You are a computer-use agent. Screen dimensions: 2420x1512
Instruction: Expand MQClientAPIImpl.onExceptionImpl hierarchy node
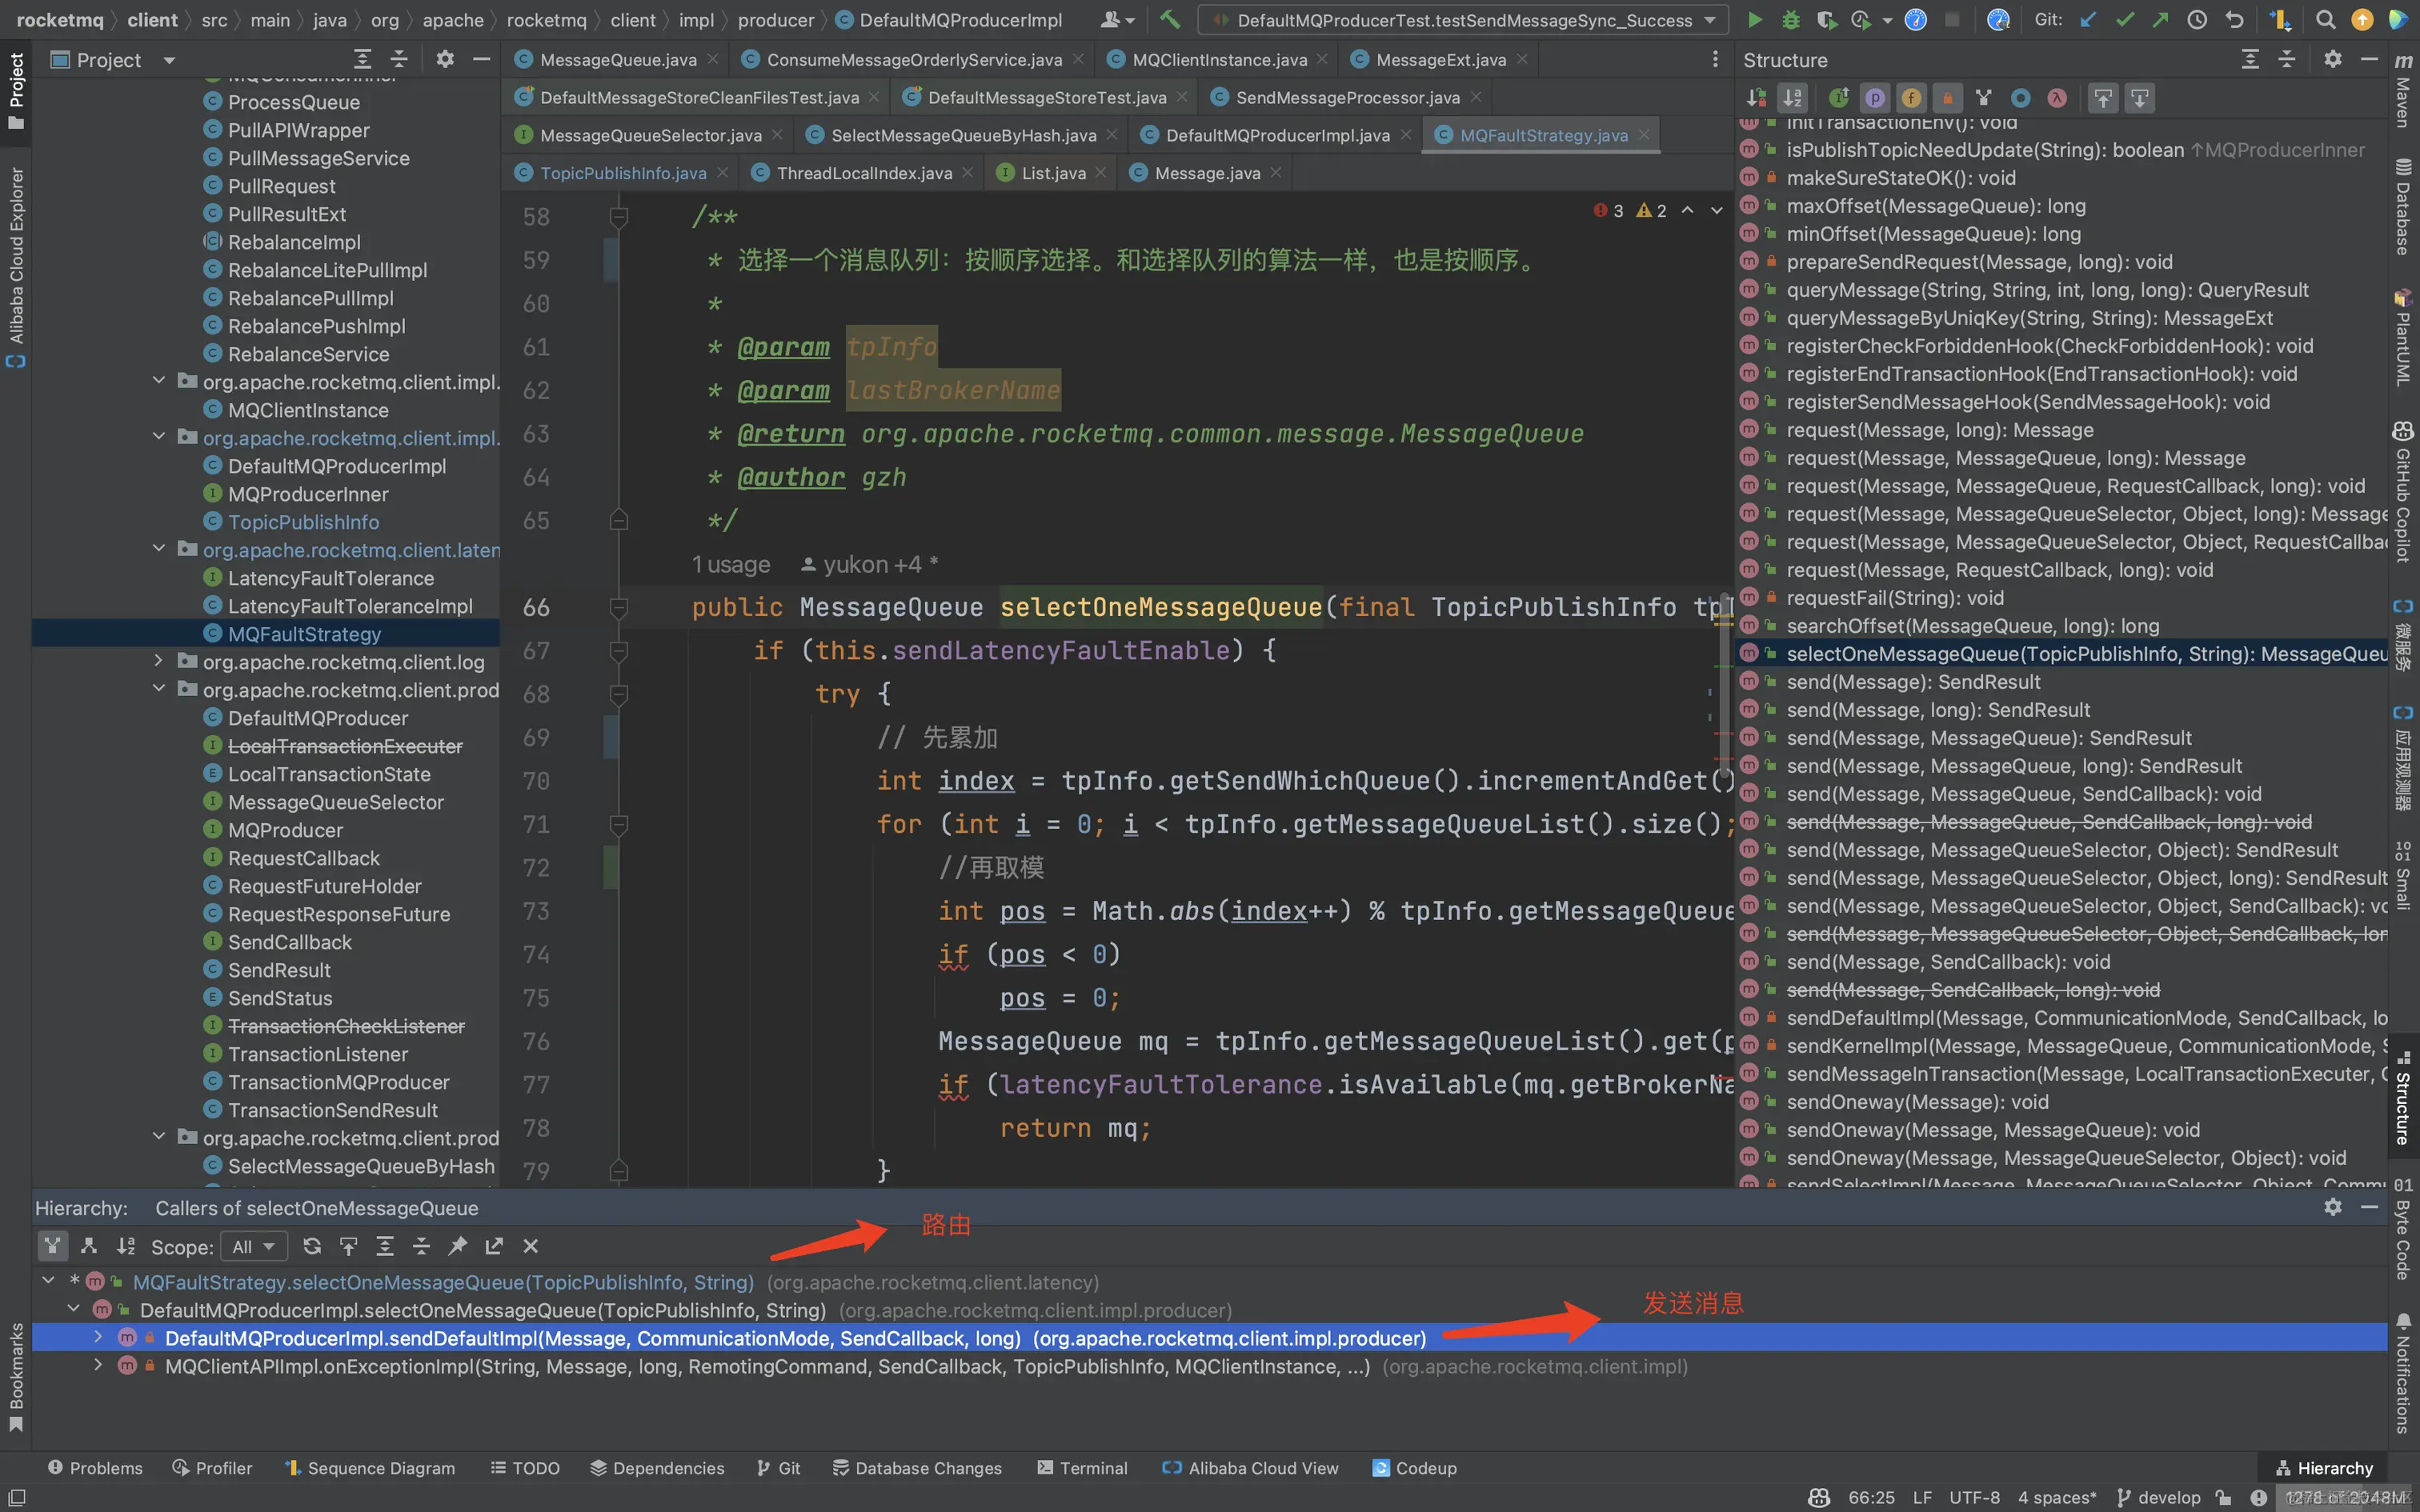tap(98, 1365)
